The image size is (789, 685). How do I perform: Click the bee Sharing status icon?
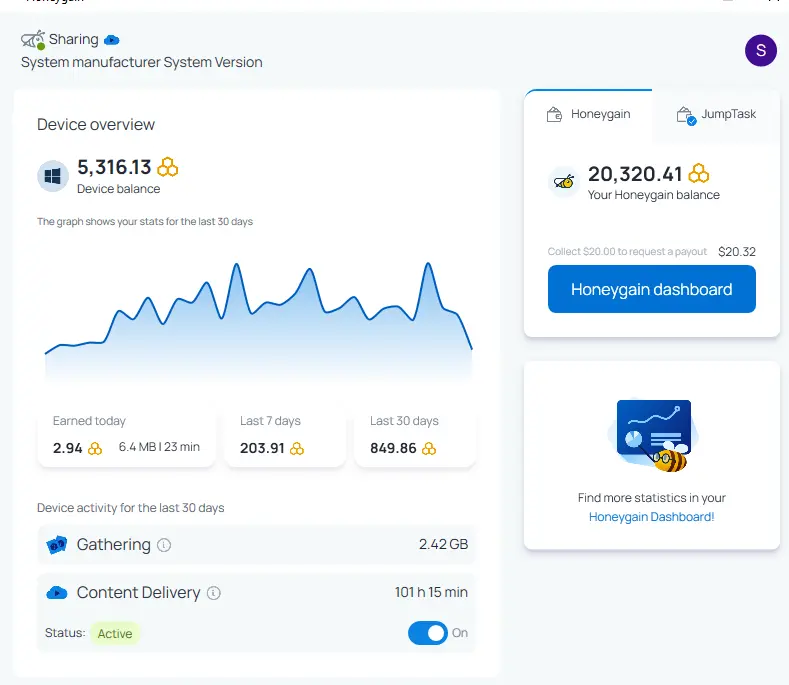(33, 39)
